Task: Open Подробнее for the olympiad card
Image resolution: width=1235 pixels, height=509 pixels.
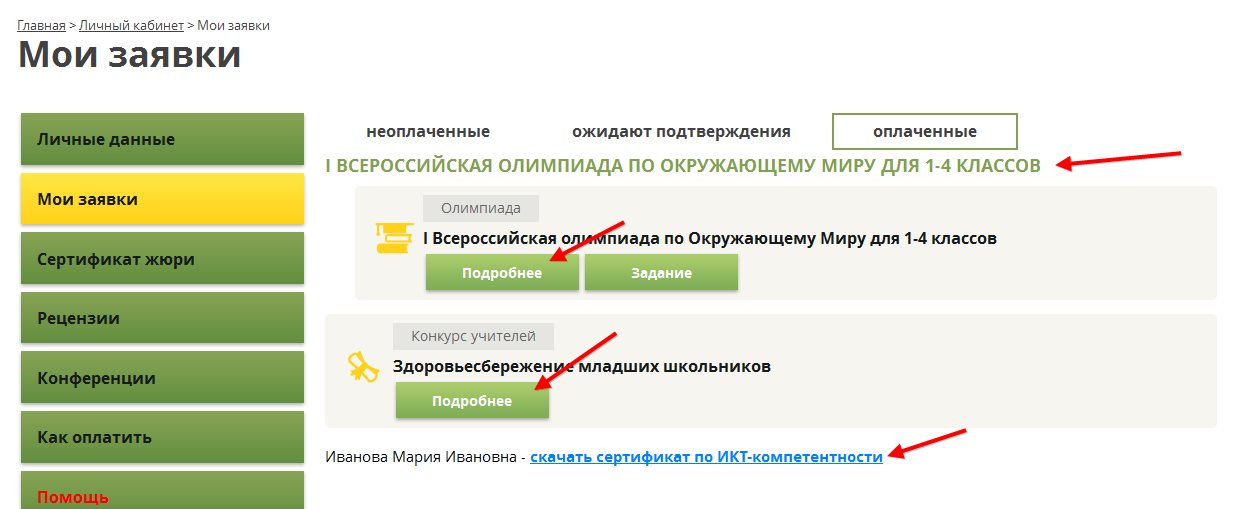Action: tap(502, 273)
